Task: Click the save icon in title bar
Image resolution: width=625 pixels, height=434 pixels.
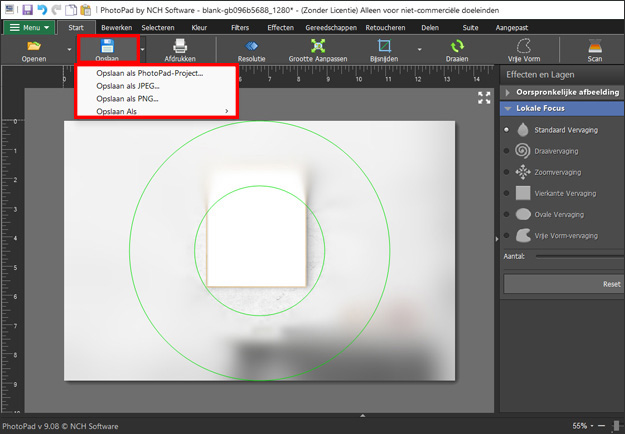Action: tap(28, 10)
